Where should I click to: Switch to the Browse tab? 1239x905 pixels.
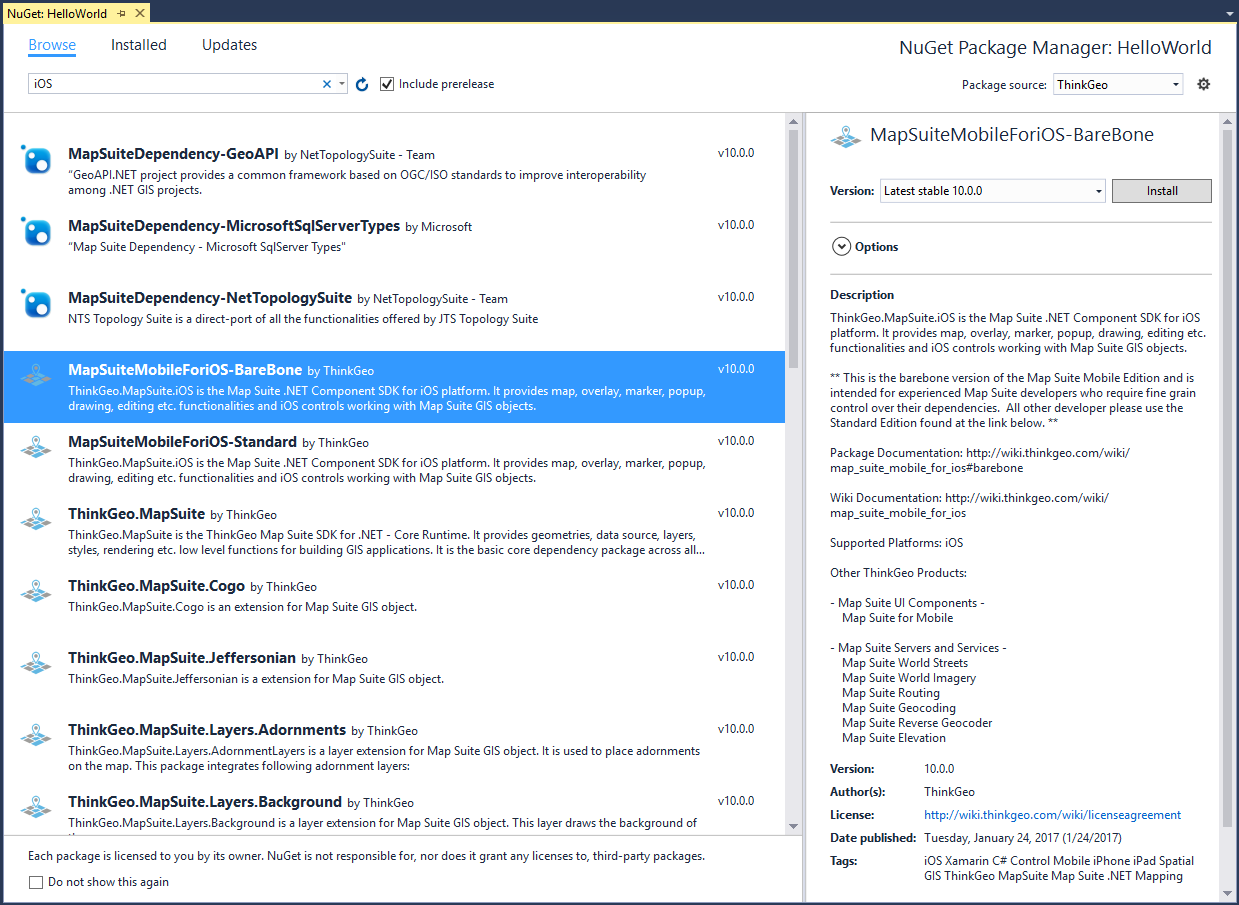click(52, 45)
